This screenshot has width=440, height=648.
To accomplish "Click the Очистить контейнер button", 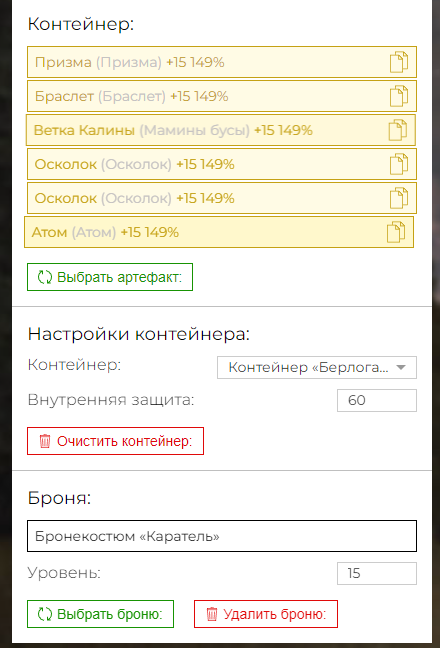I will (115, 441).
